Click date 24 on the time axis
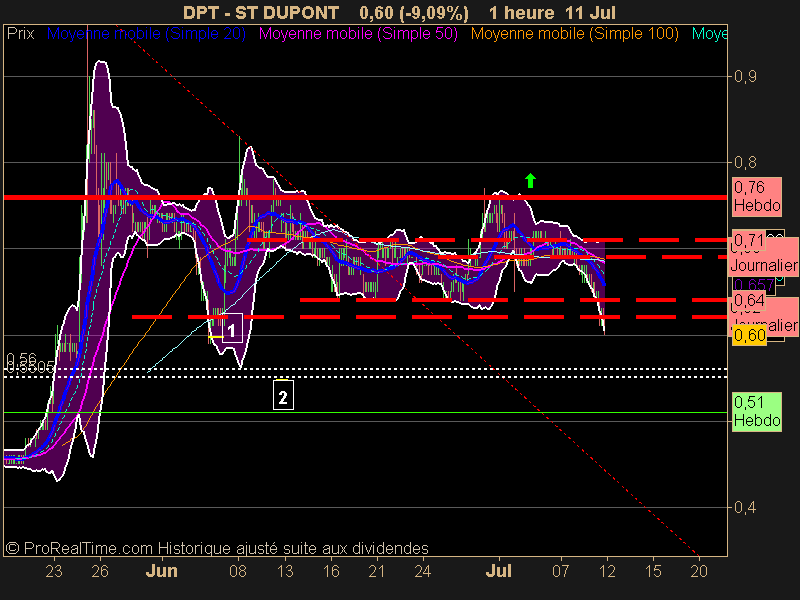 coord(422,571)
